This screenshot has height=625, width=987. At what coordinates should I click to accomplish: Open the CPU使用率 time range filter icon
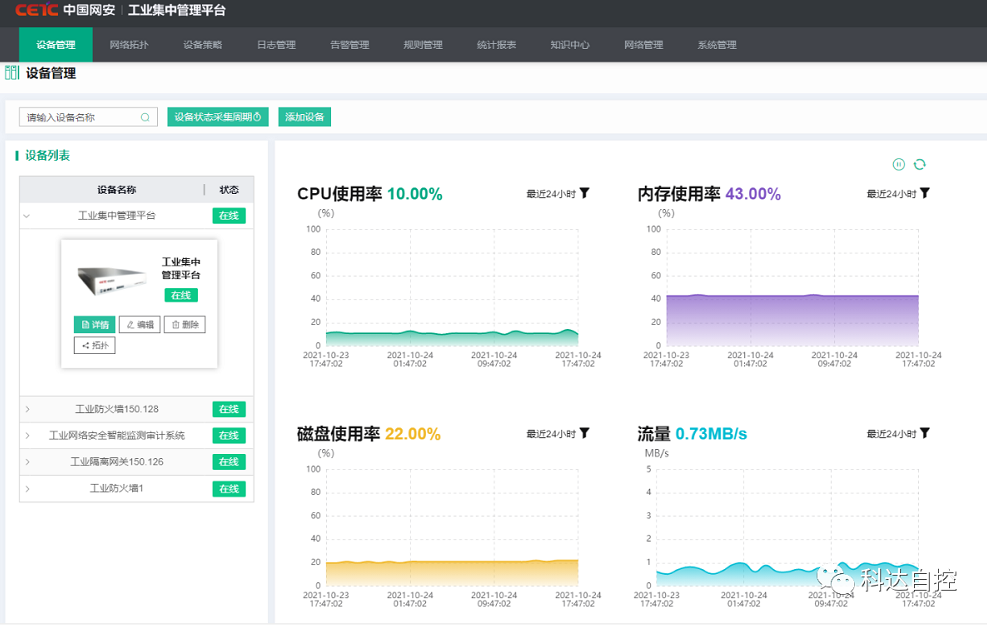pyautogui.click(x=584, y=195)
